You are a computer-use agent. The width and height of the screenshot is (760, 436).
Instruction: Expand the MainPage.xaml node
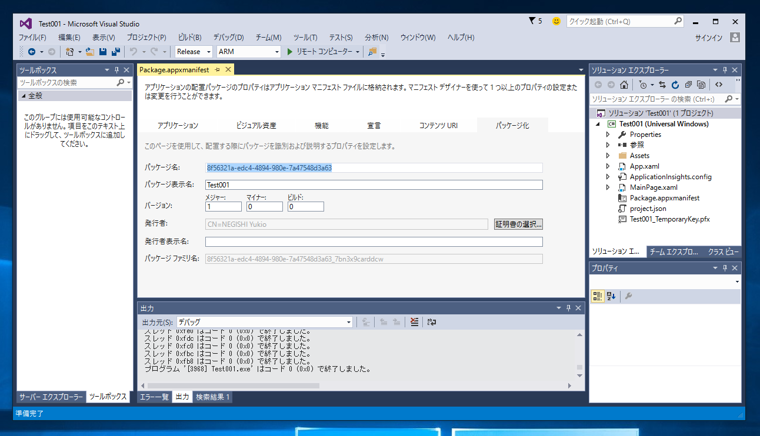pos(608,187)
